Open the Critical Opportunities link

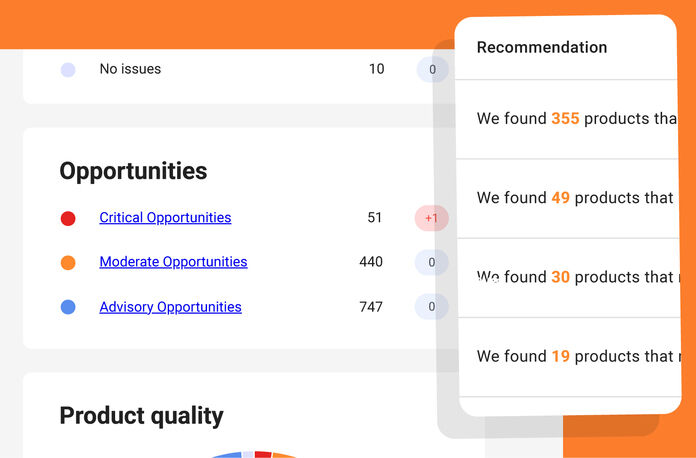165,218
